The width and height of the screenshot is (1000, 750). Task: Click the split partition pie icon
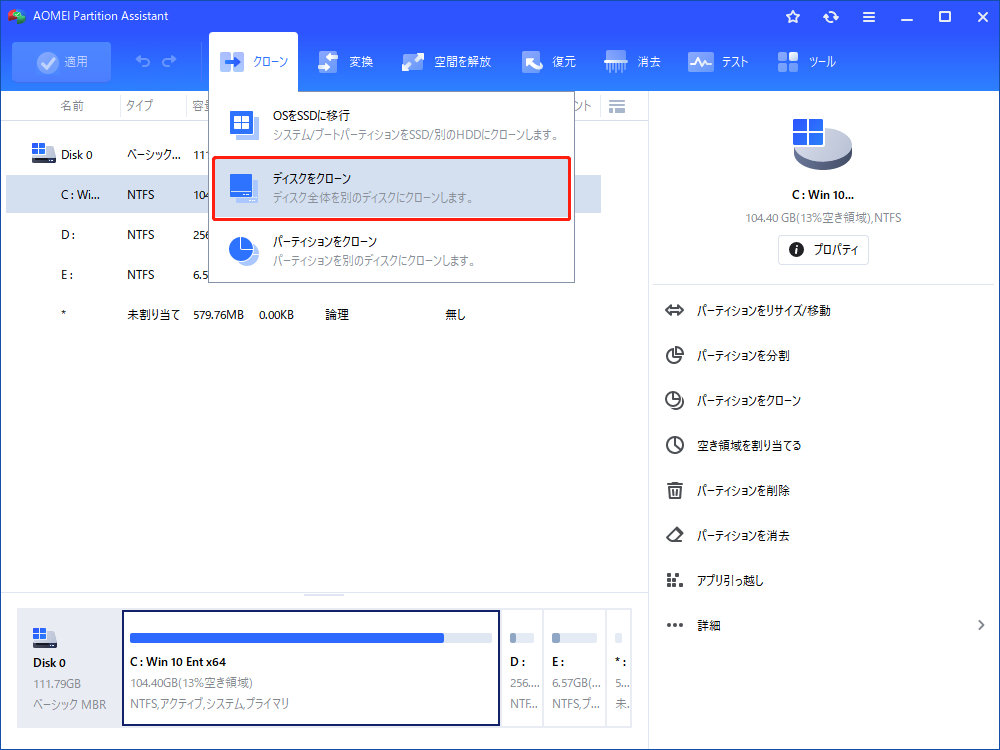click(x=674, y=355)
